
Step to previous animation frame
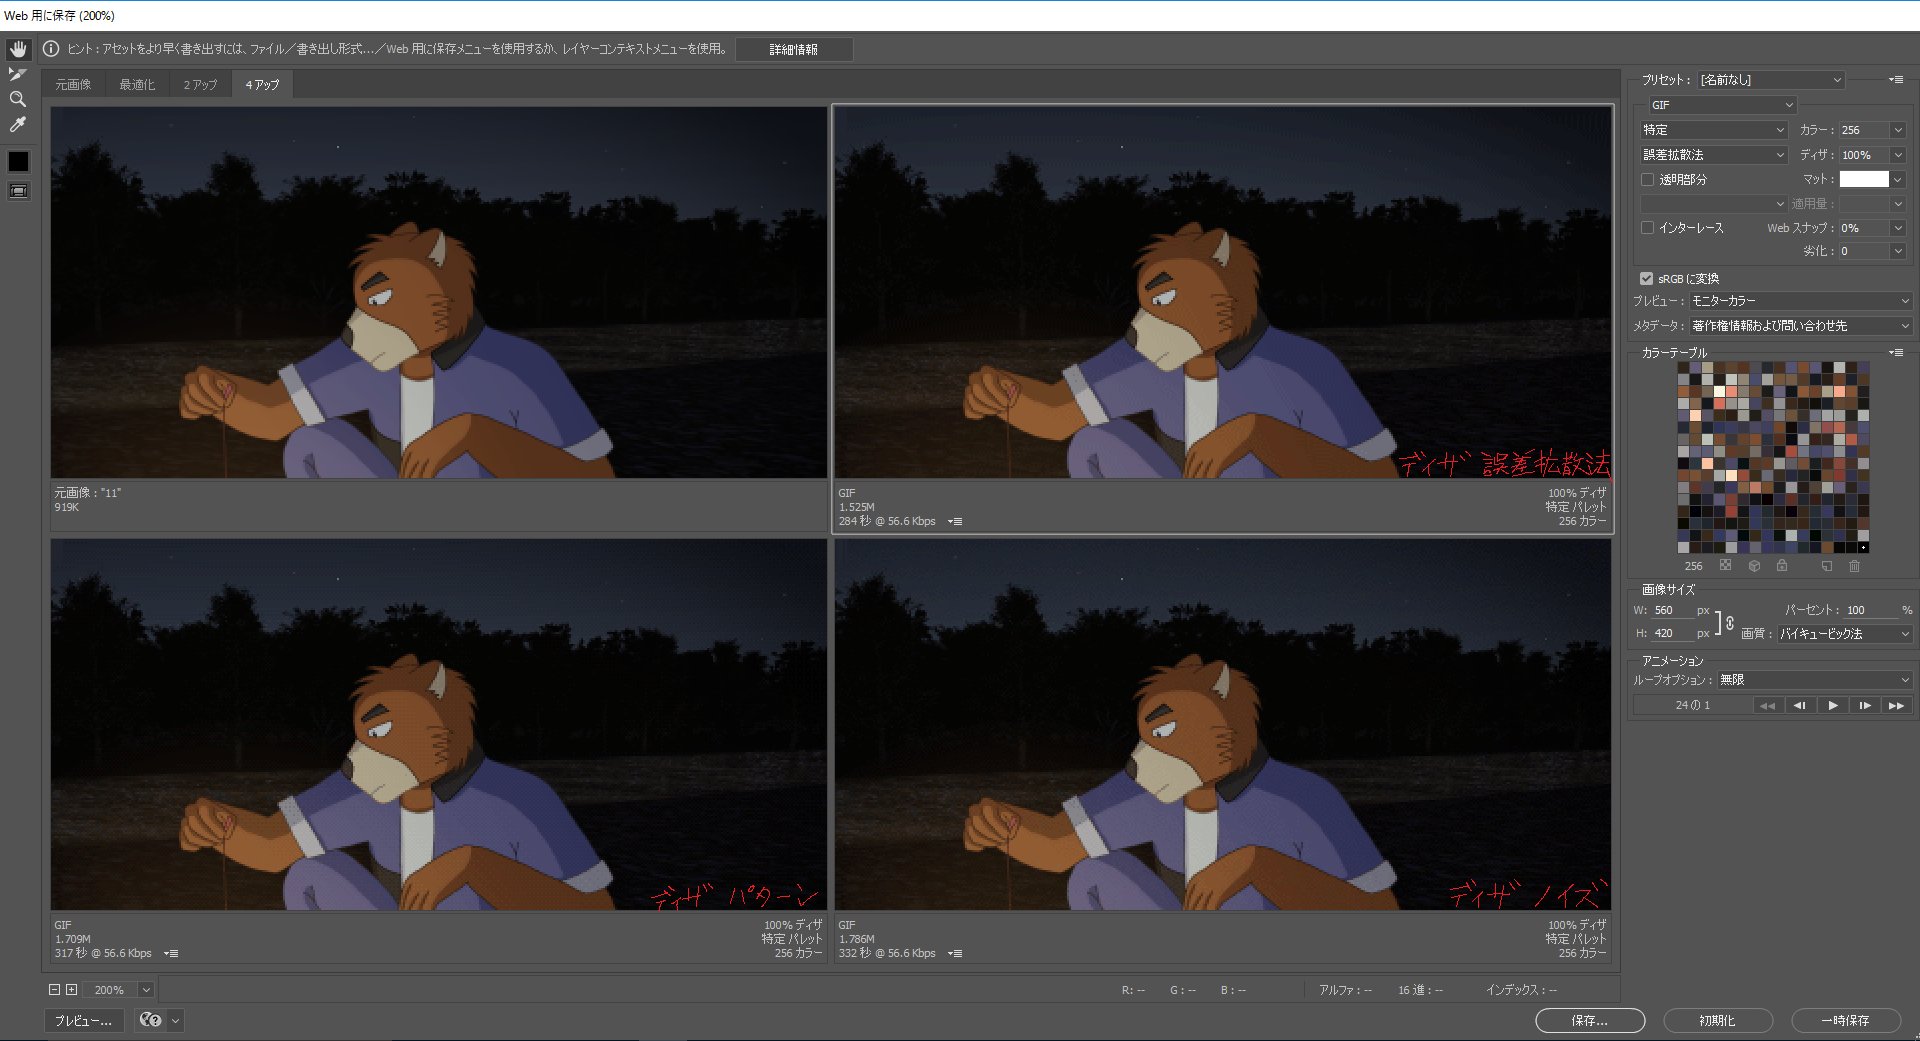point(1800,706)
